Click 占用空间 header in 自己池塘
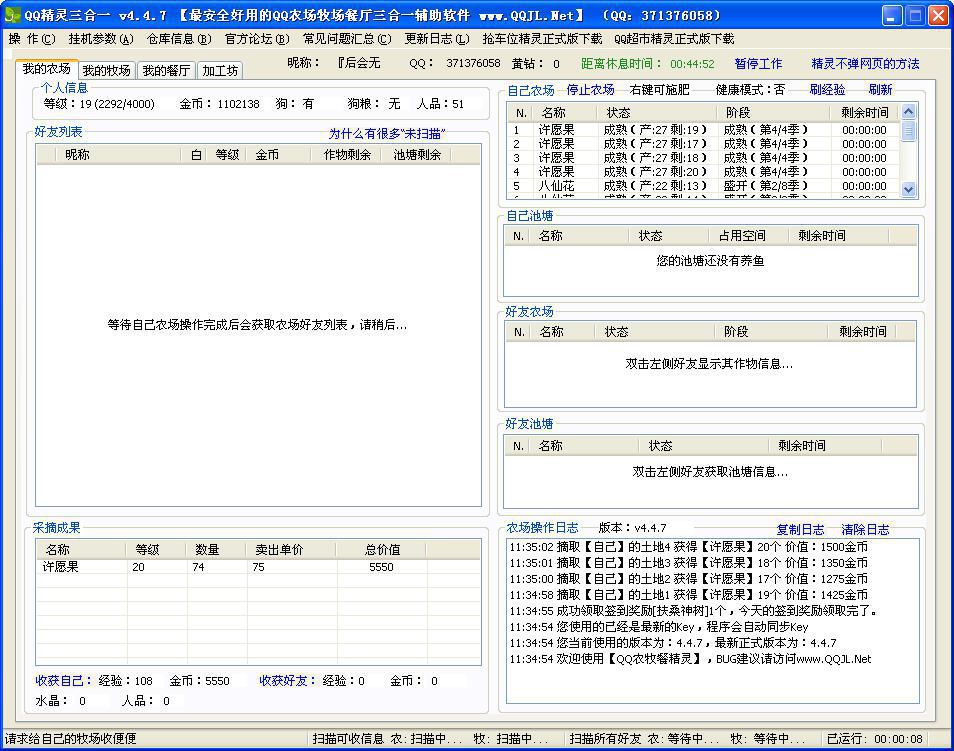 coord(748,236)
